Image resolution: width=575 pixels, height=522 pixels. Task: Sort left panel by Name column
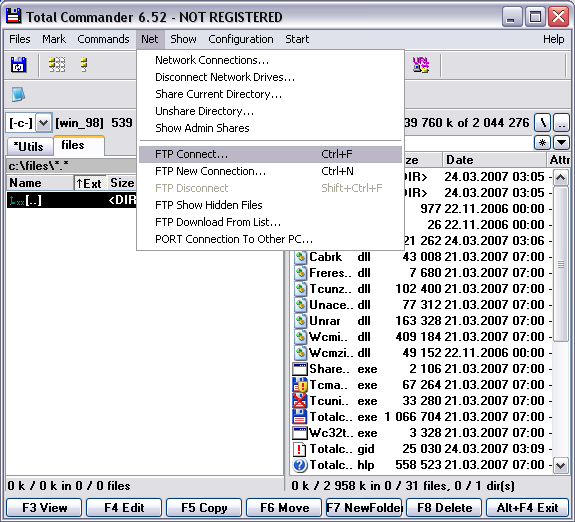click(x=40, y=183)
